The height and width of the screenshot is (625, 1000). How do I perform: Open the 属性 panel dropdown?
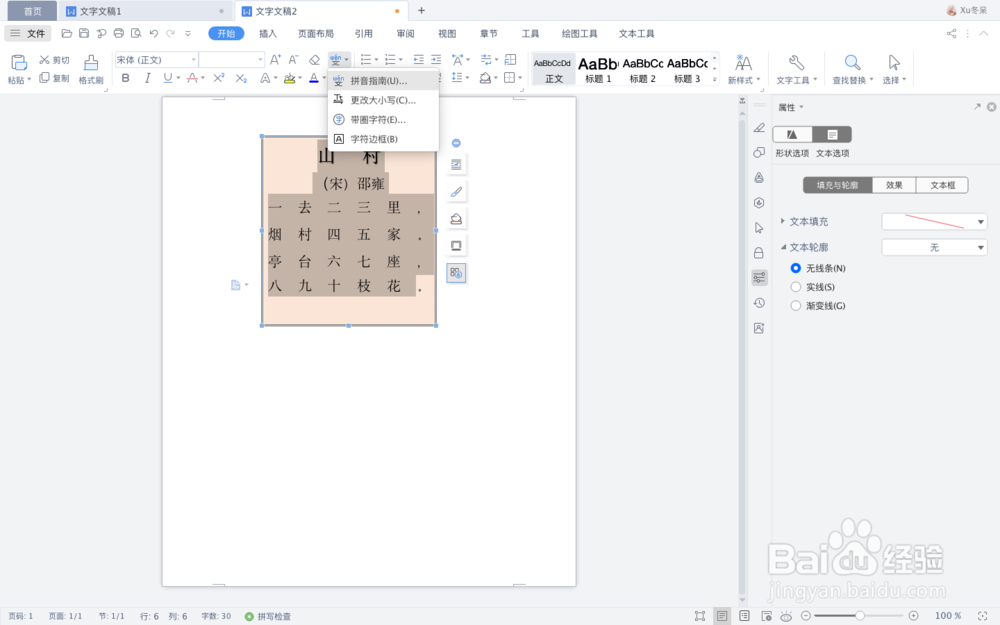point(801,107)
